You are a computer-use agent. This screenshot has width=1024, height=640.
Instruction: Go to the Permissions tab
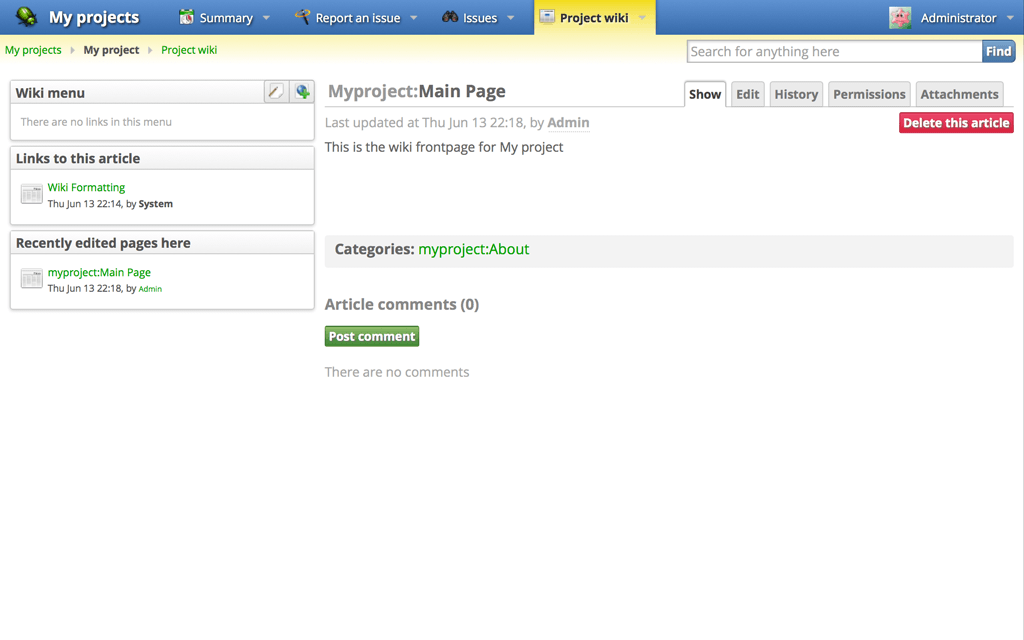click(x=869, y=94)
